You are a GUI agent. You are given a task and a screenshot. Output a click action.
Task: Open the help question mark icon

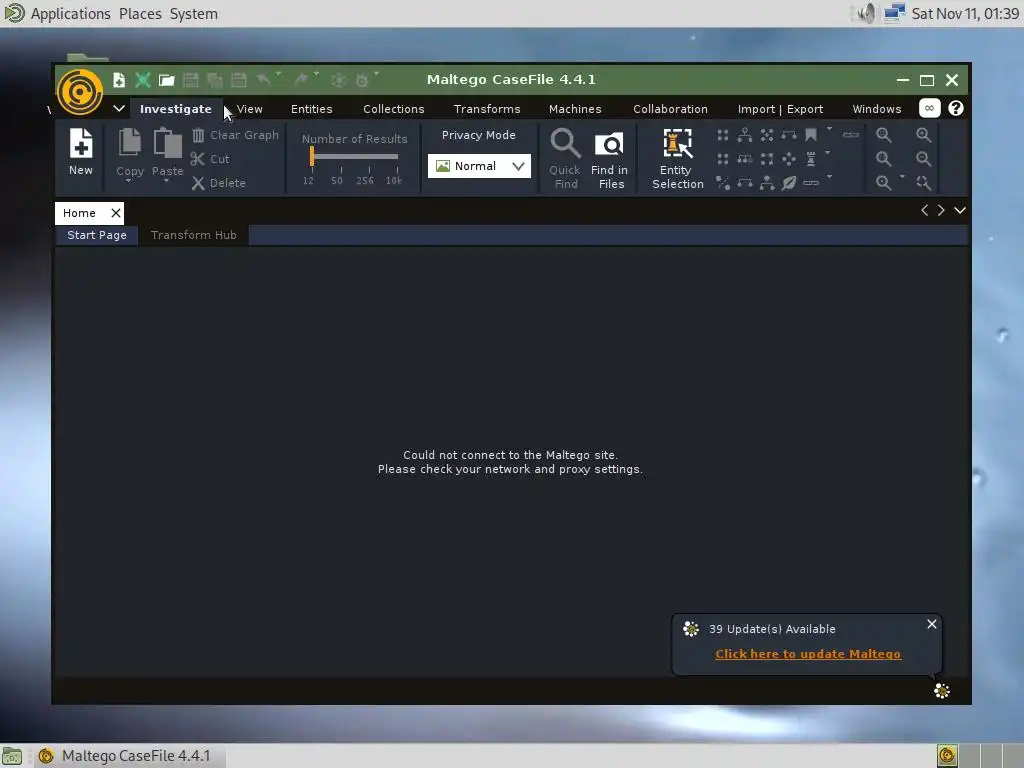point(955,108)
